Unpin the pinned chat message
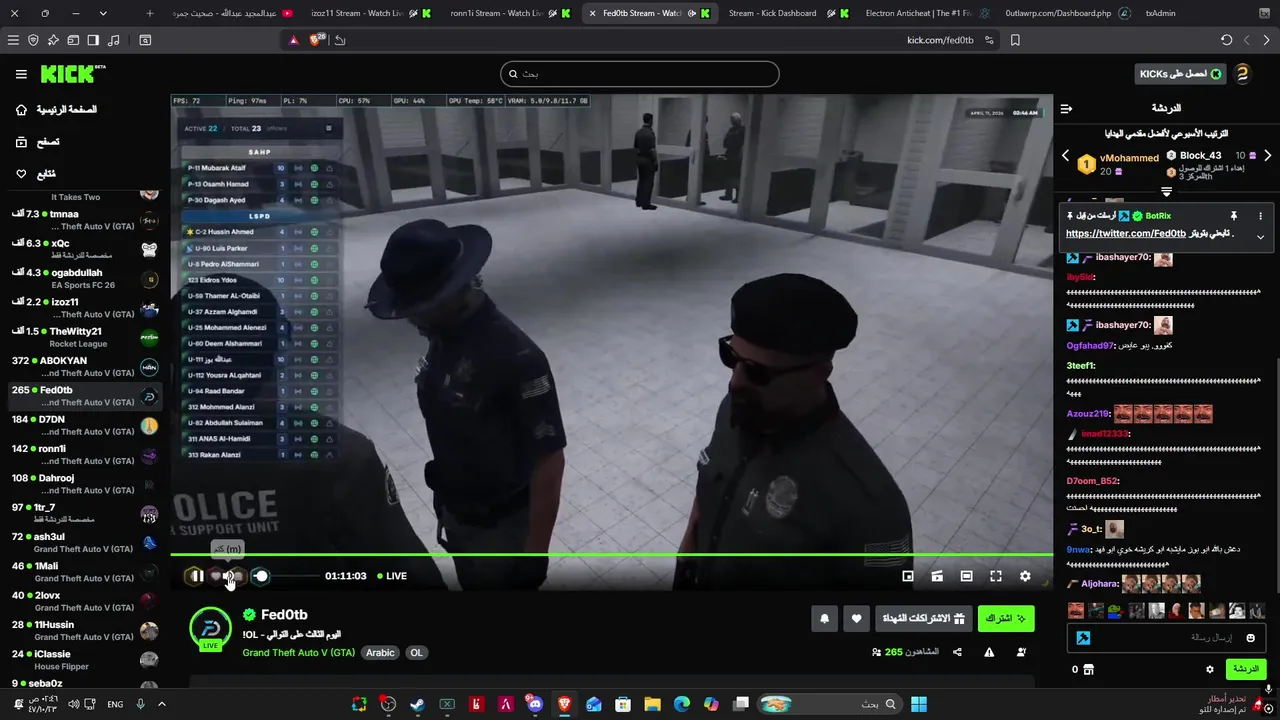Image resolution: width=1280 pixels, height=720 pixels. click(1233, 216)
